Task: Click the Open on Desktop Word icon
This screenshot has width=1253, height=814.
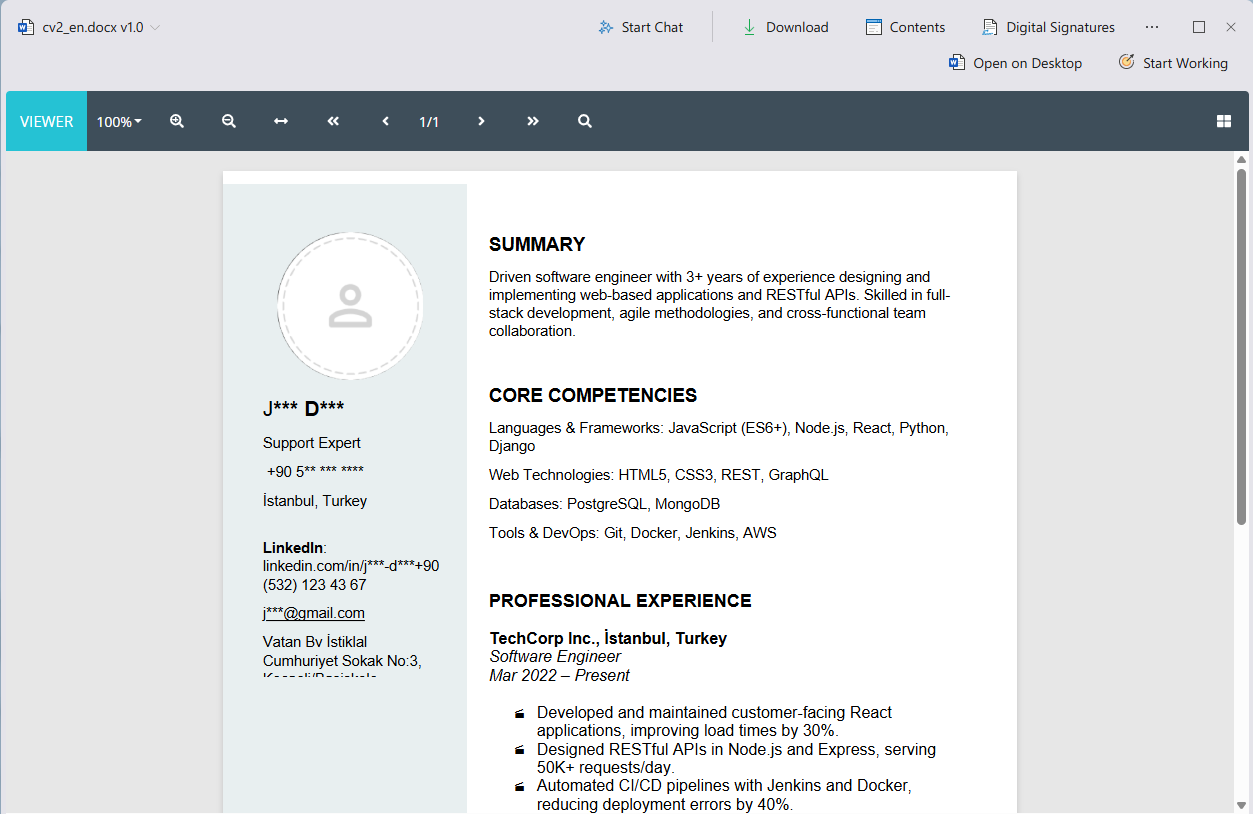Action: tap(957, 62)
